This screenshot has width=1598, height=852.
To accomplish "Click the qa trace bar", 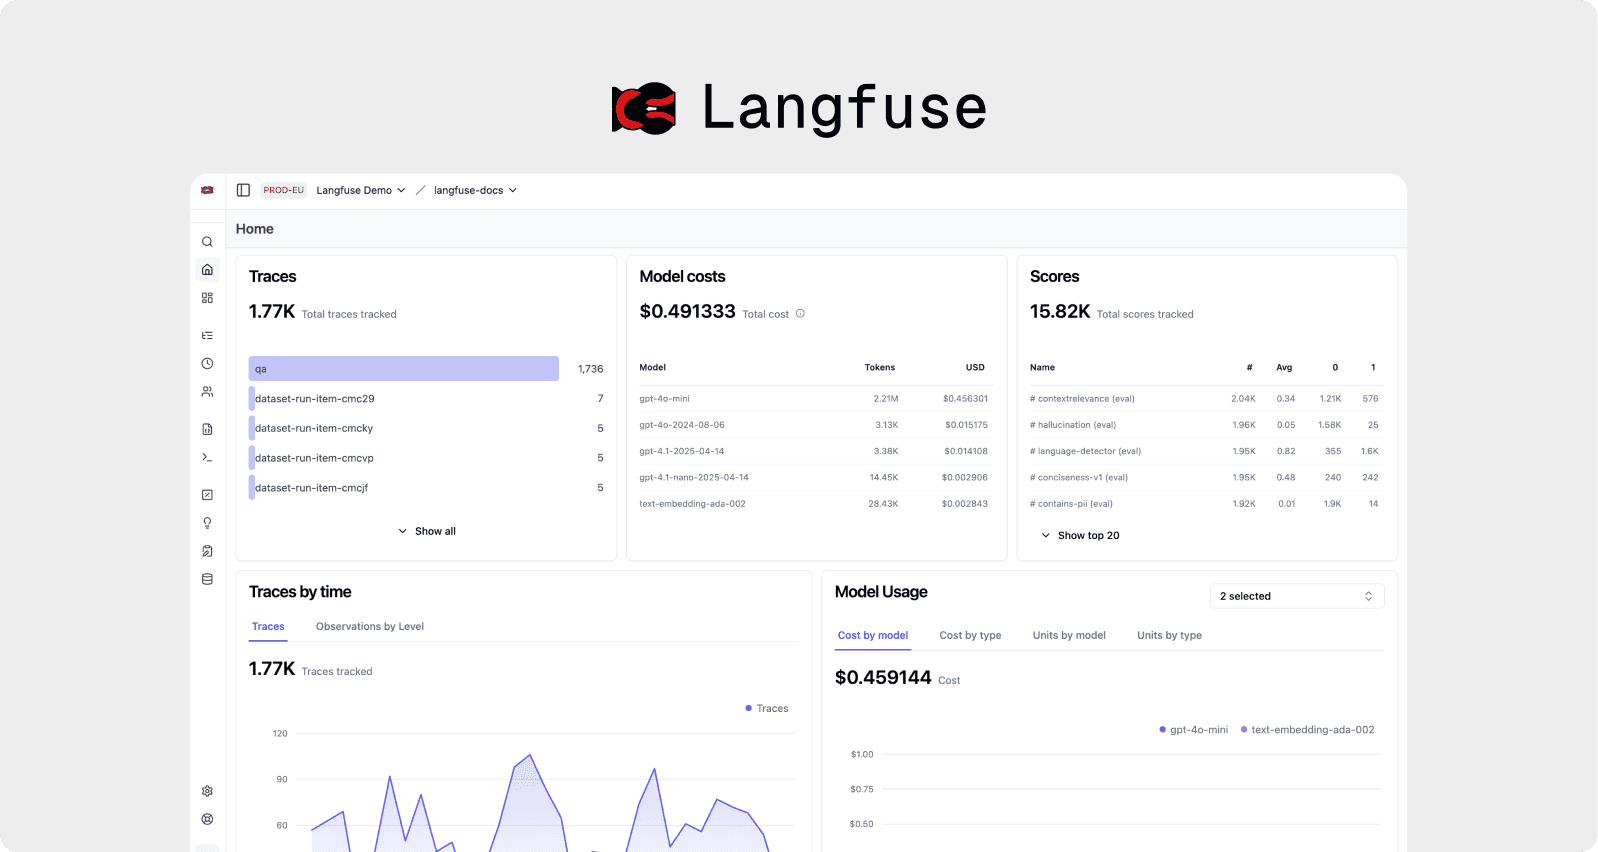I will click(x=404, y=369).
